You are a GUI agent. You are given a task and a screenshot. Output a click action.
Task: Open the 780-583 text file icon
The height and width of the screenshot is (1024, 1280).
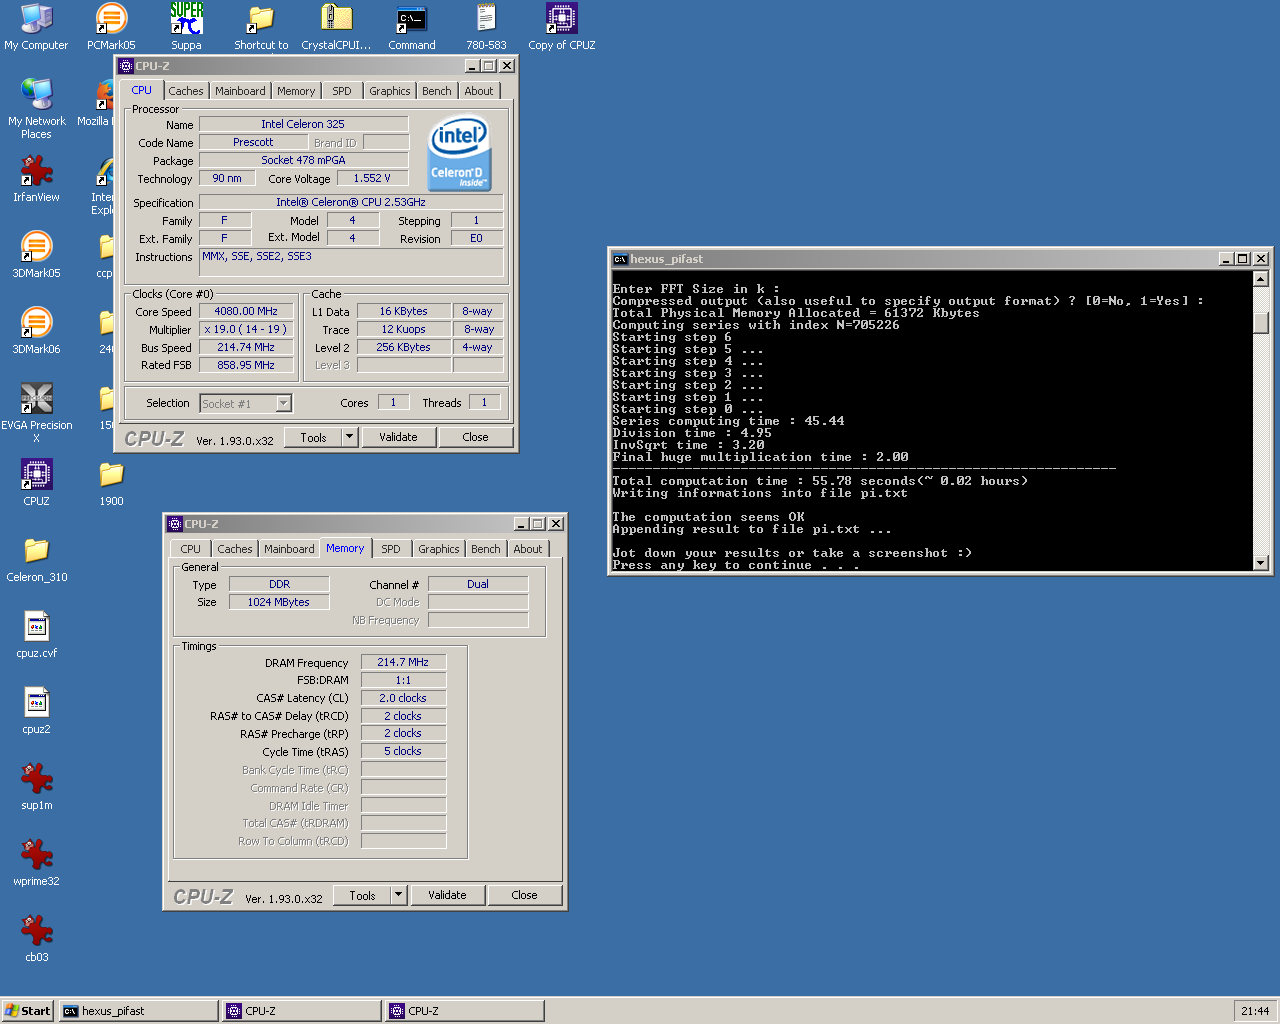486,26
